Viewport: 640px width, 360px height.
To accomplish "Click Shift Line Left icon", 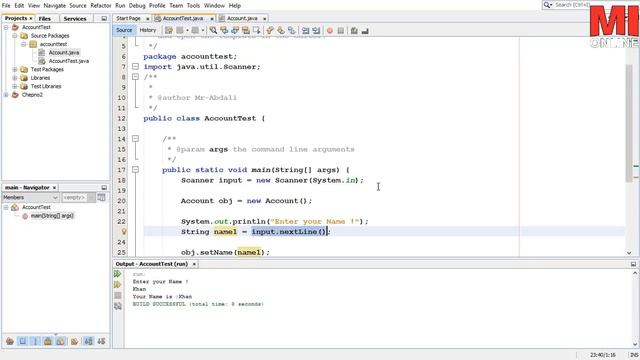I will point(305,30).
